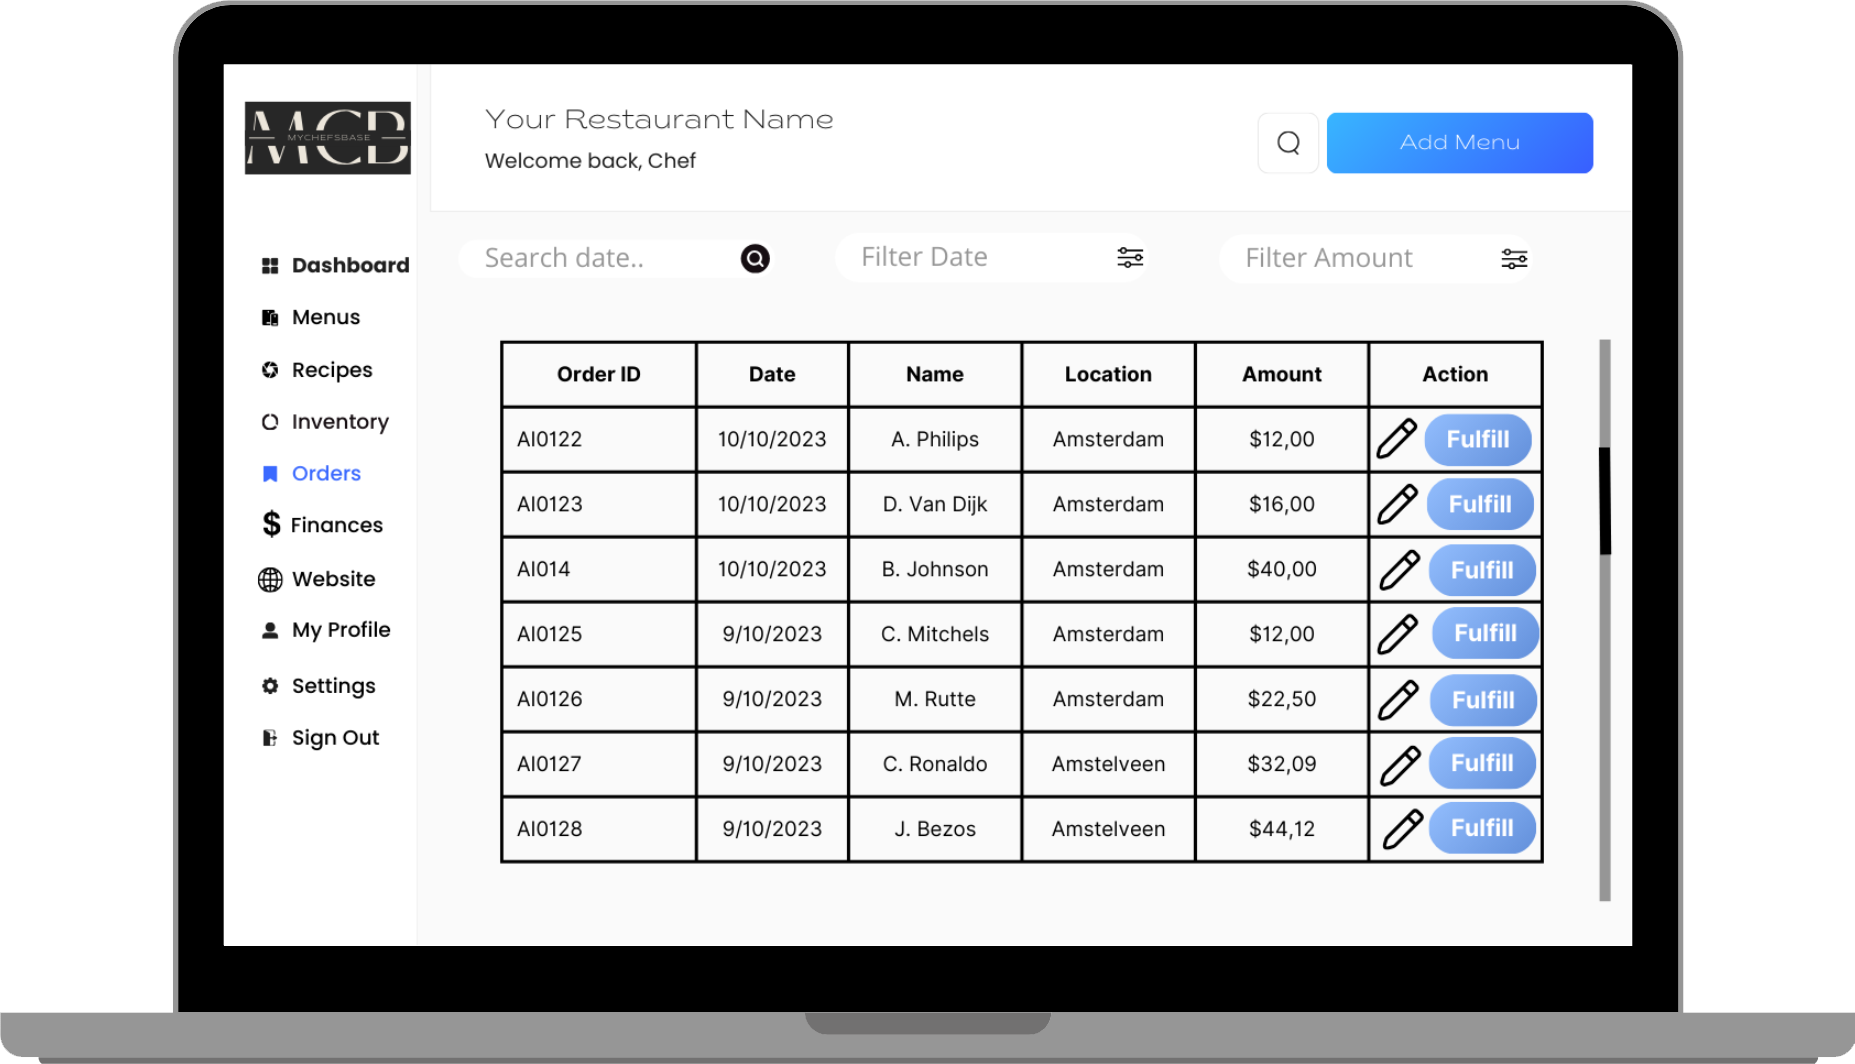Image resolution: width=1855 pixels, height=1064 pixels.
Task: Edit order AI0125 with pencil icon
Action: click(1398, 634)
